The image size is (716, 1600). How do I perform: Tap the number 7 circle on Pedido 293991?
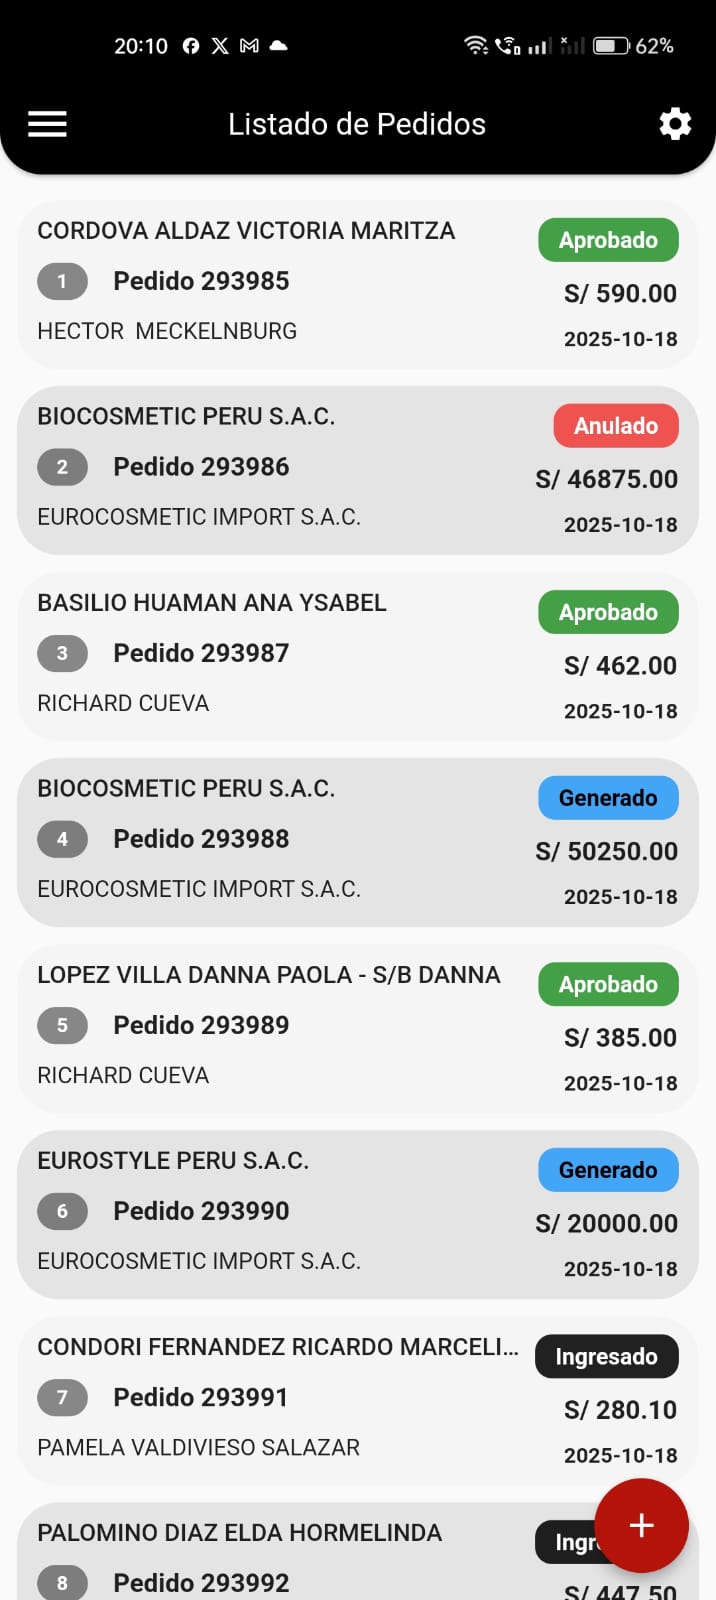(62, 1397)
